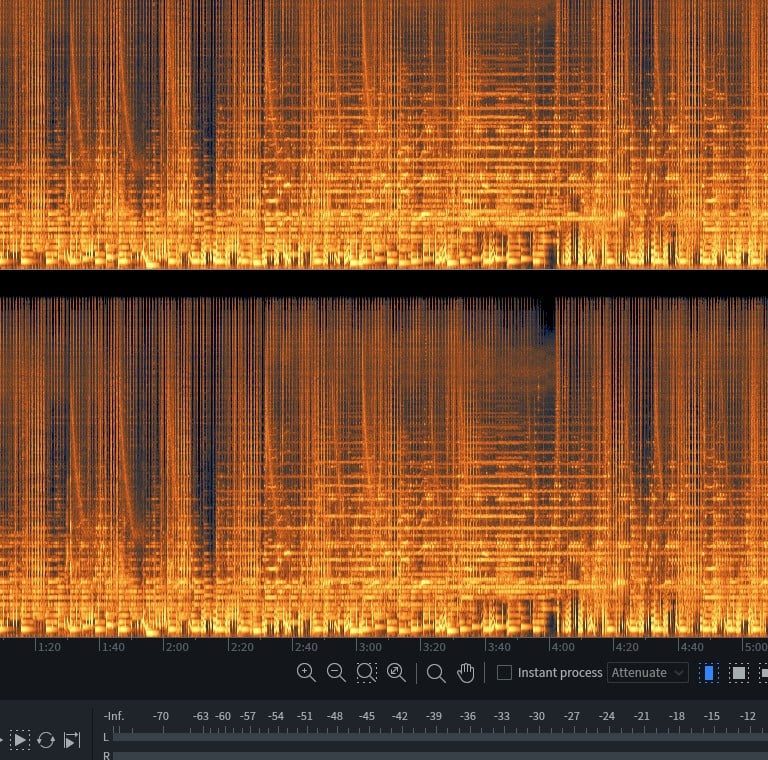Screen dimensions: 768x760
Task: Click the zoom in magnifier icon
Action: [x=306, y=672]
